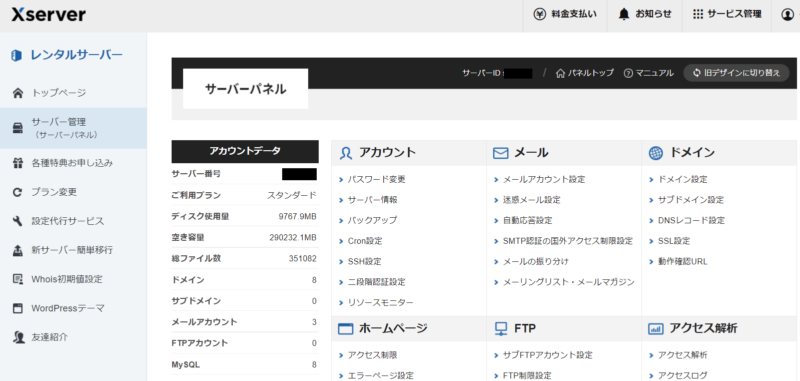Open メールの振り分け link
The image size is (800, 381).
pos(536,262)
